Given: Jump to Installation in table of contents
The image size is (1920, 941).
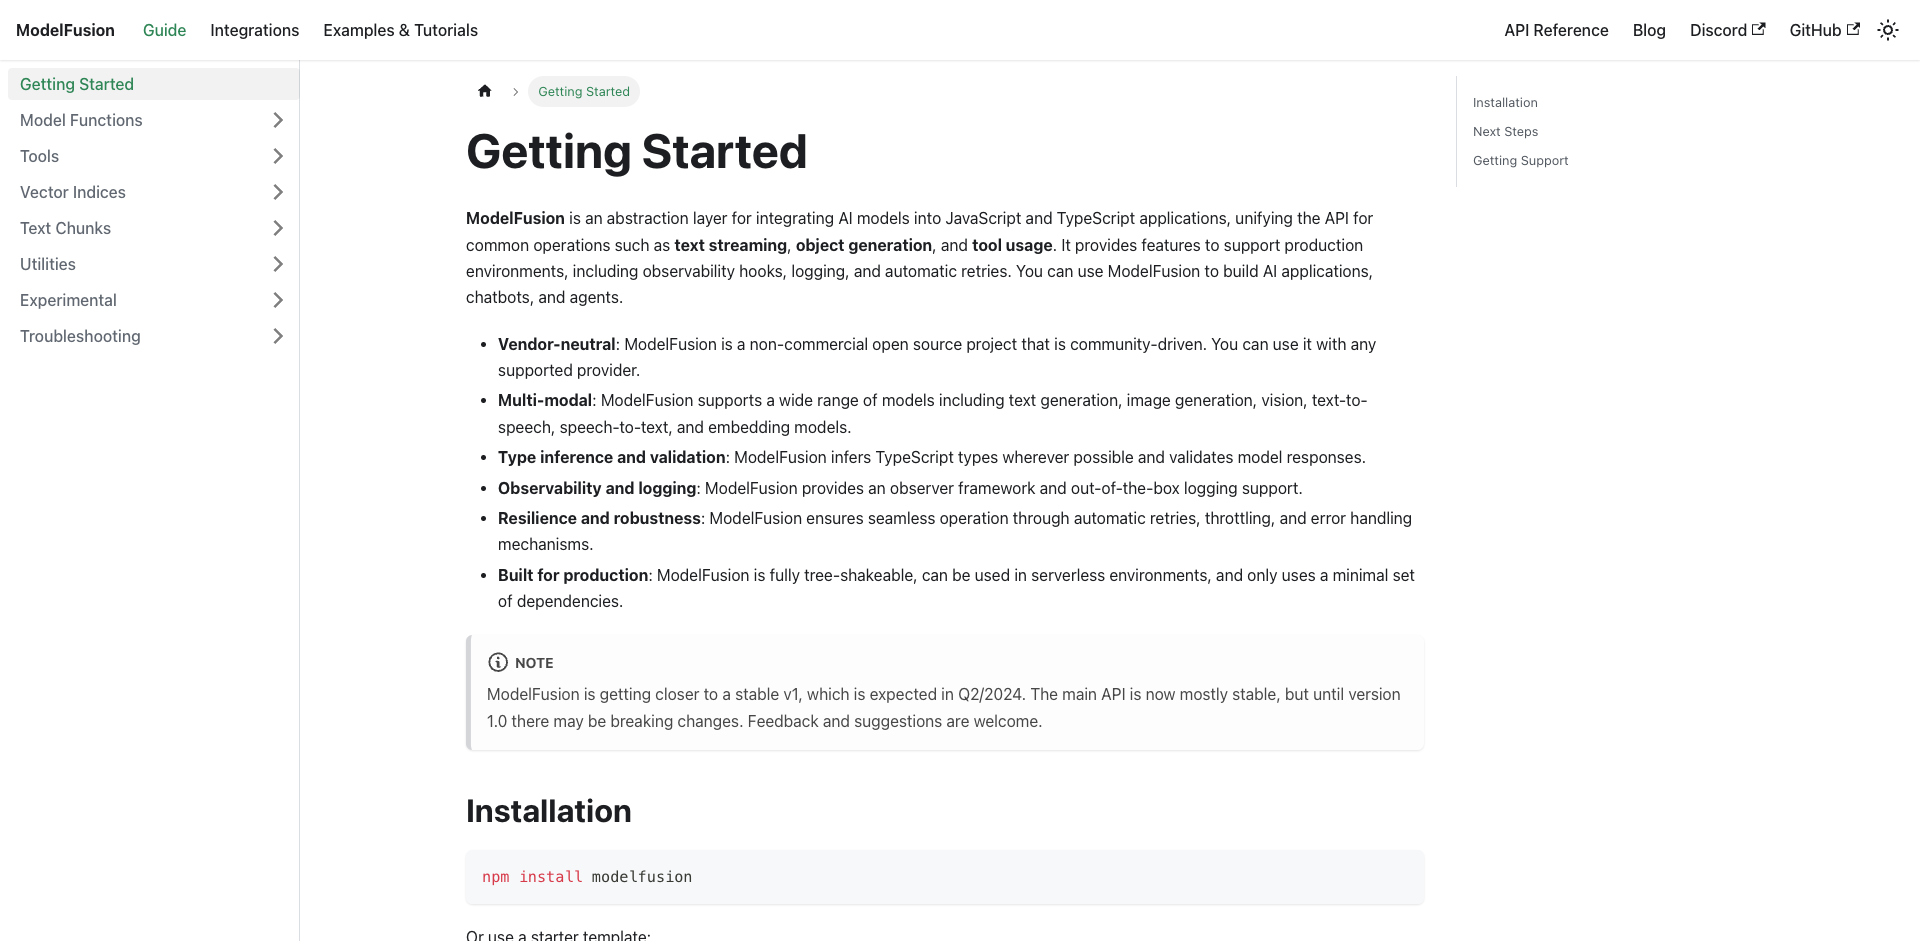Looking at the screenshot, I should pyautogui.click(x=1505, y=103).
